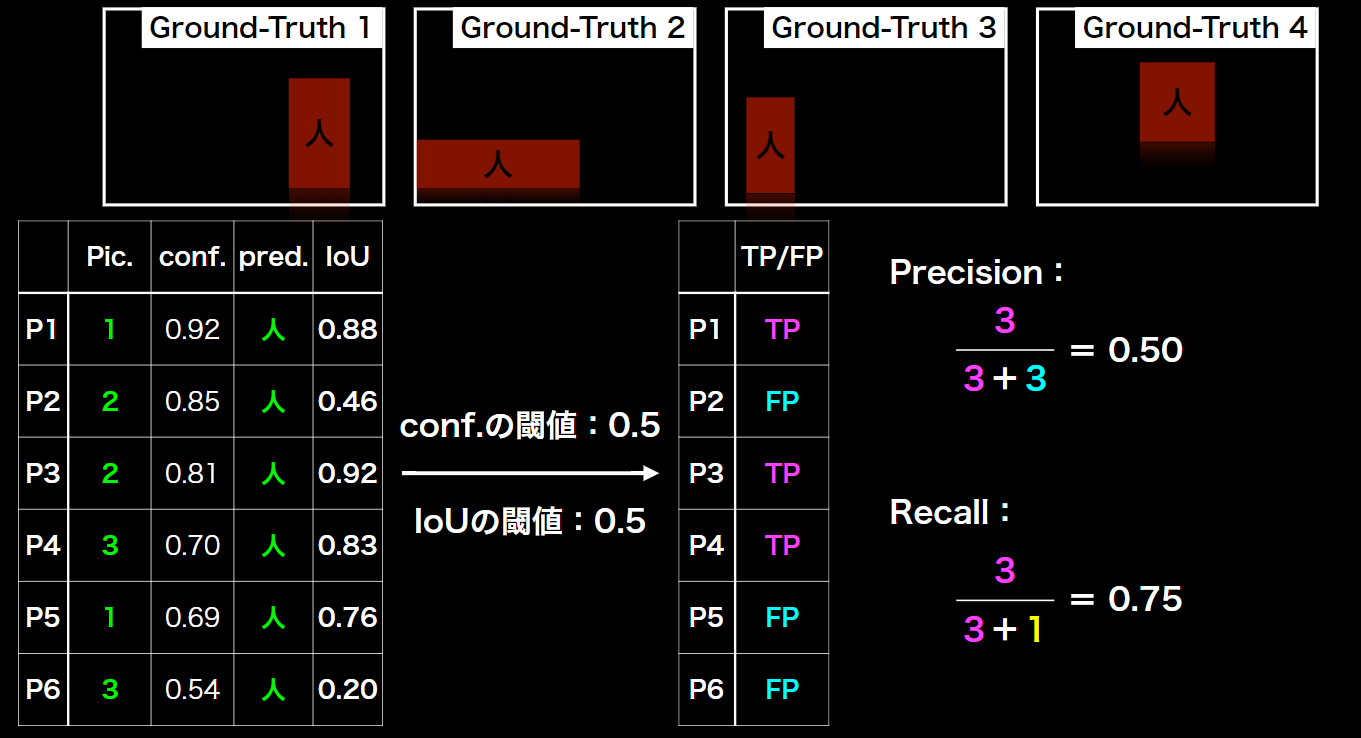The width and height of the screenshot is (1361, 738).
Task: Click the Ground-Truth 2 title label
Action: click(x=573, y=28)
